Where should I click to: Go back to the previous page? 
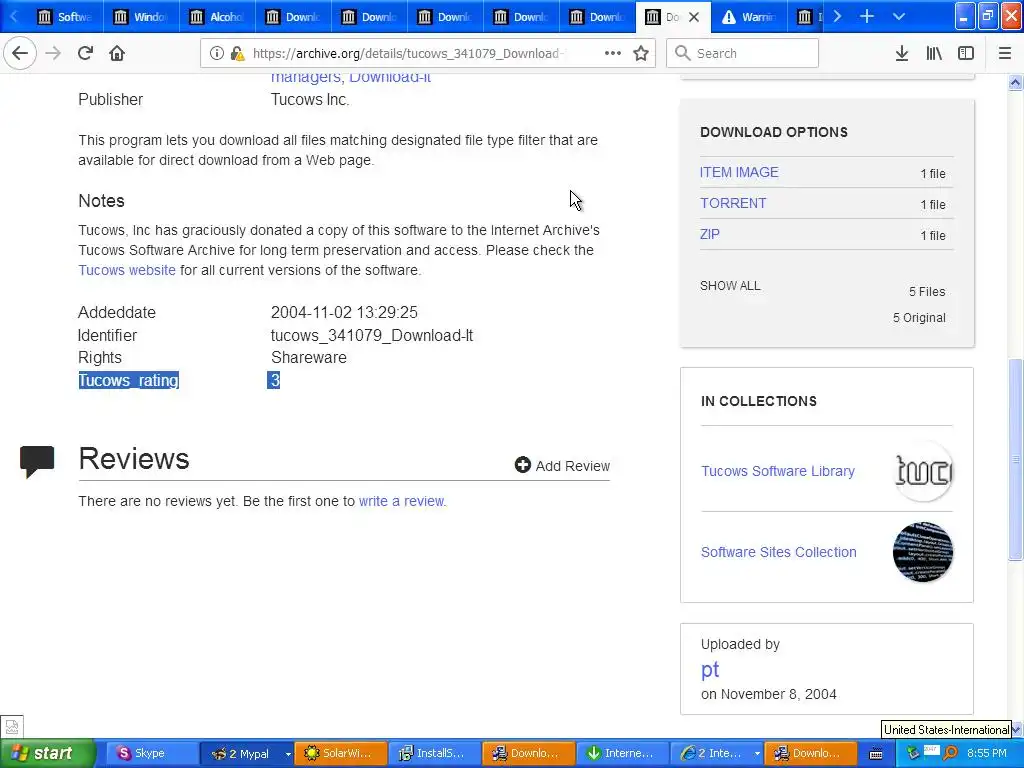coord(20,53)
